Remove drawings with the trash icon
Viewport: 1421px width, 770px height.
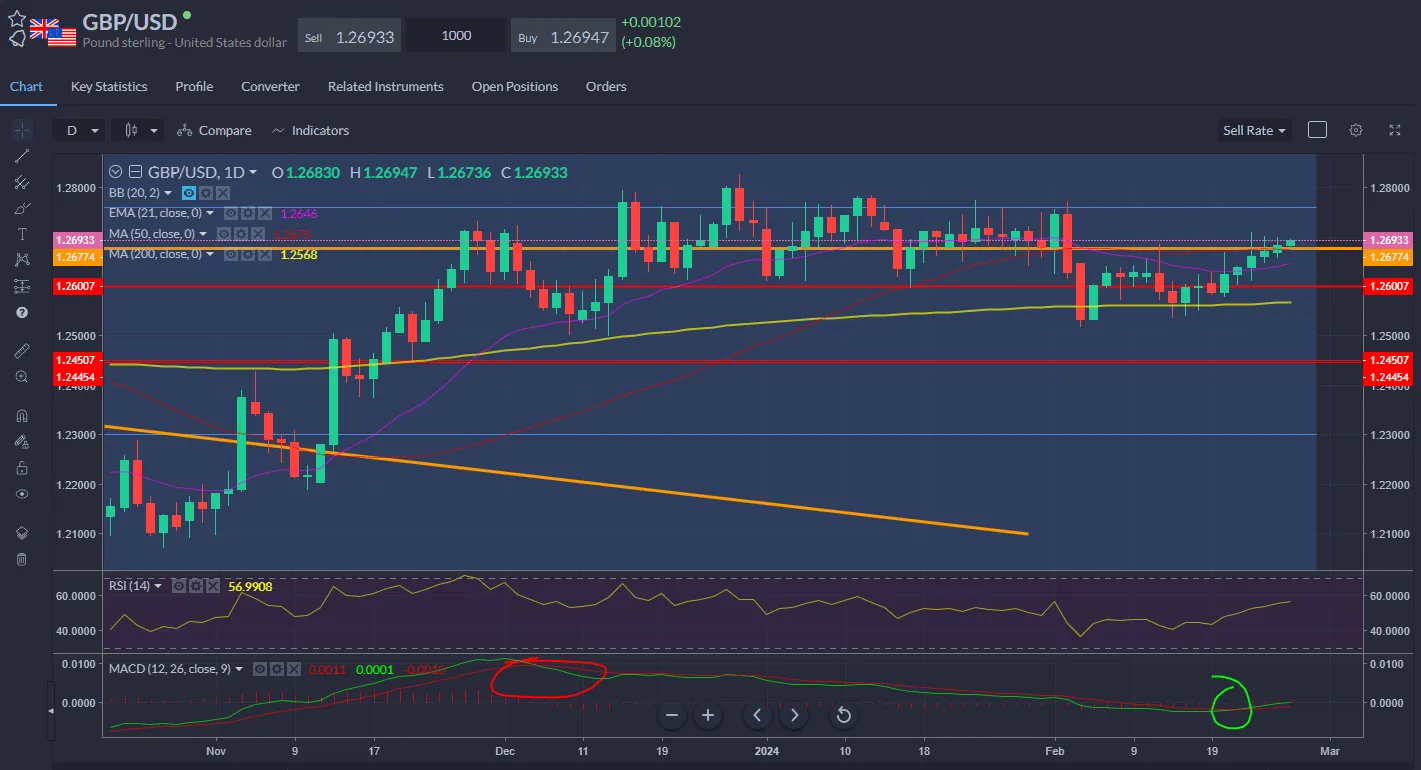(x=22, y=558)
